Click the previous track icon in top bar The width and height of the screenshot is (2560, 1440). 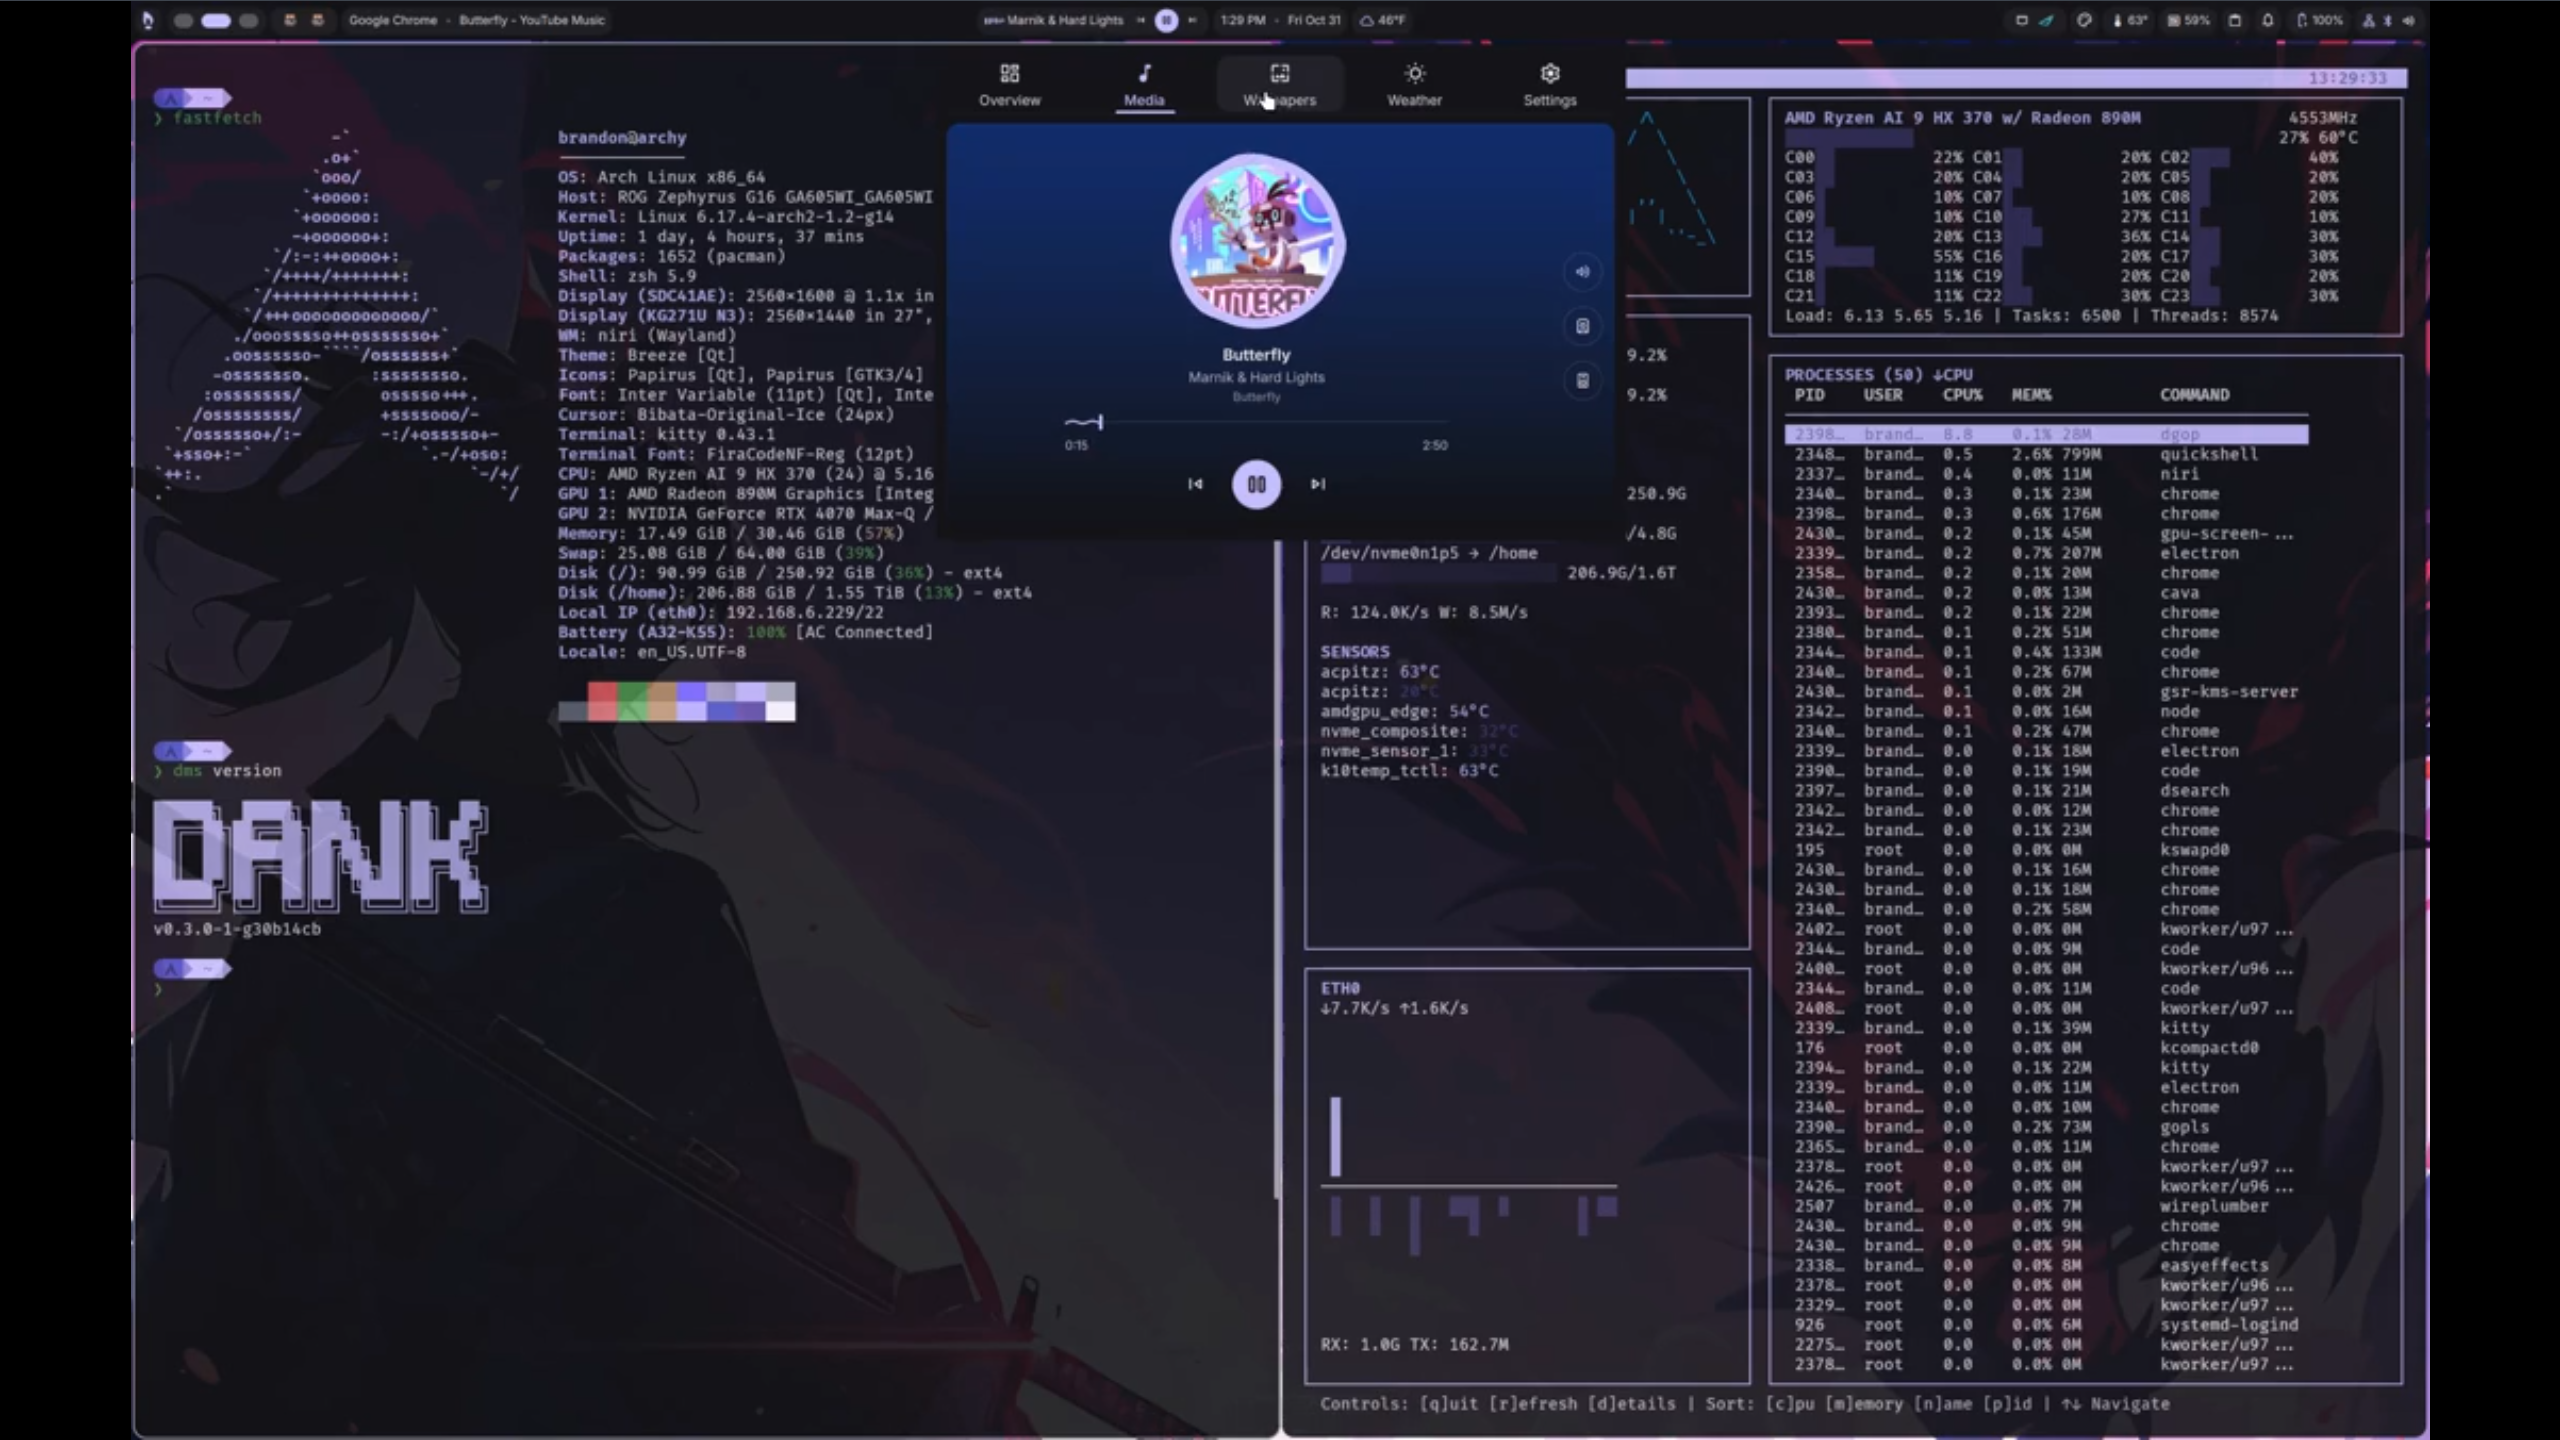[1140, 20]
